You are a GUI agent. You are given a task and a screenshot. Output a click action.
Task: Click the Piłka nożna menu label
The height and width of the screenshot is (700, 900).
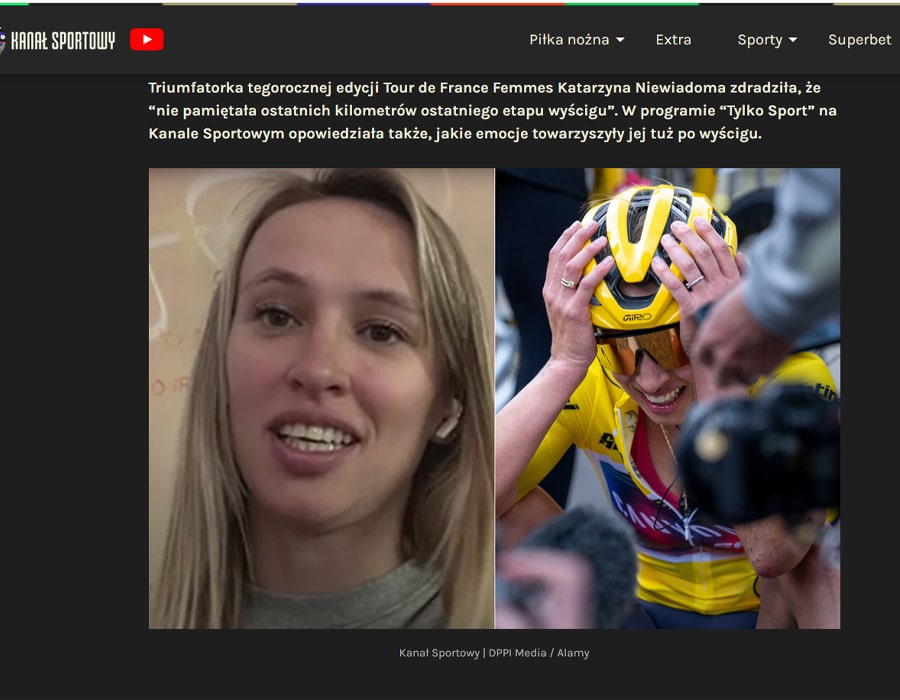tap(568, 40)
